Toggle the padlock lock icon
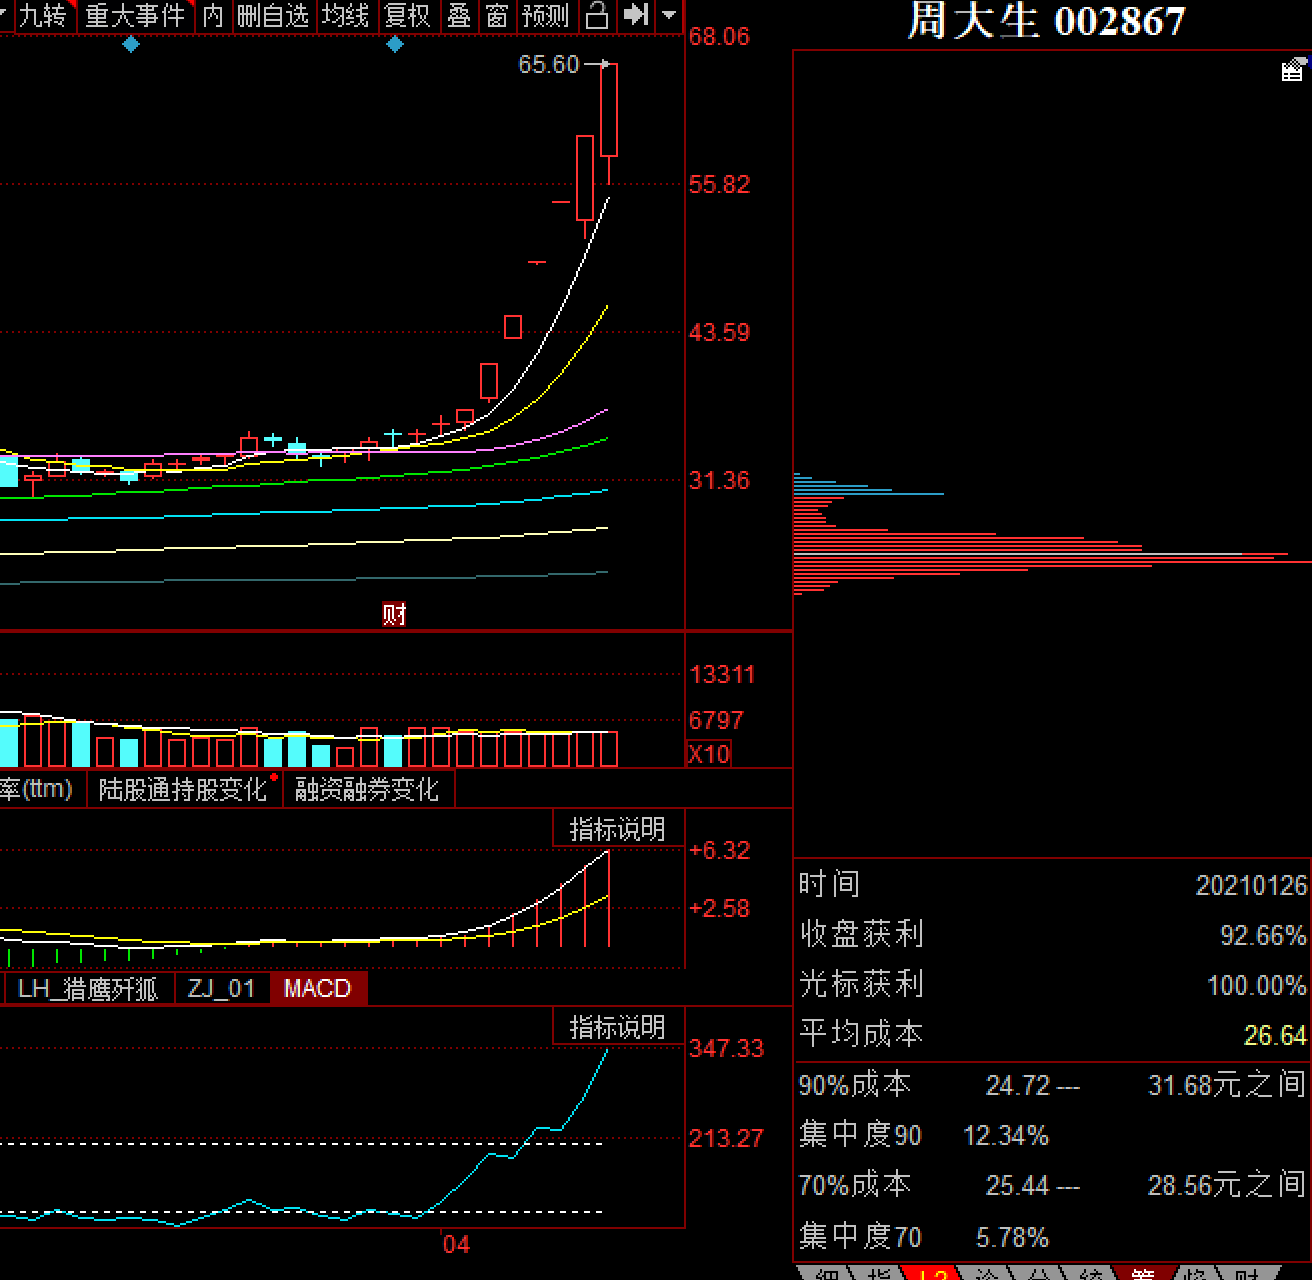Viewport: 1312px width, 1280px height. (x=597, y=16)
